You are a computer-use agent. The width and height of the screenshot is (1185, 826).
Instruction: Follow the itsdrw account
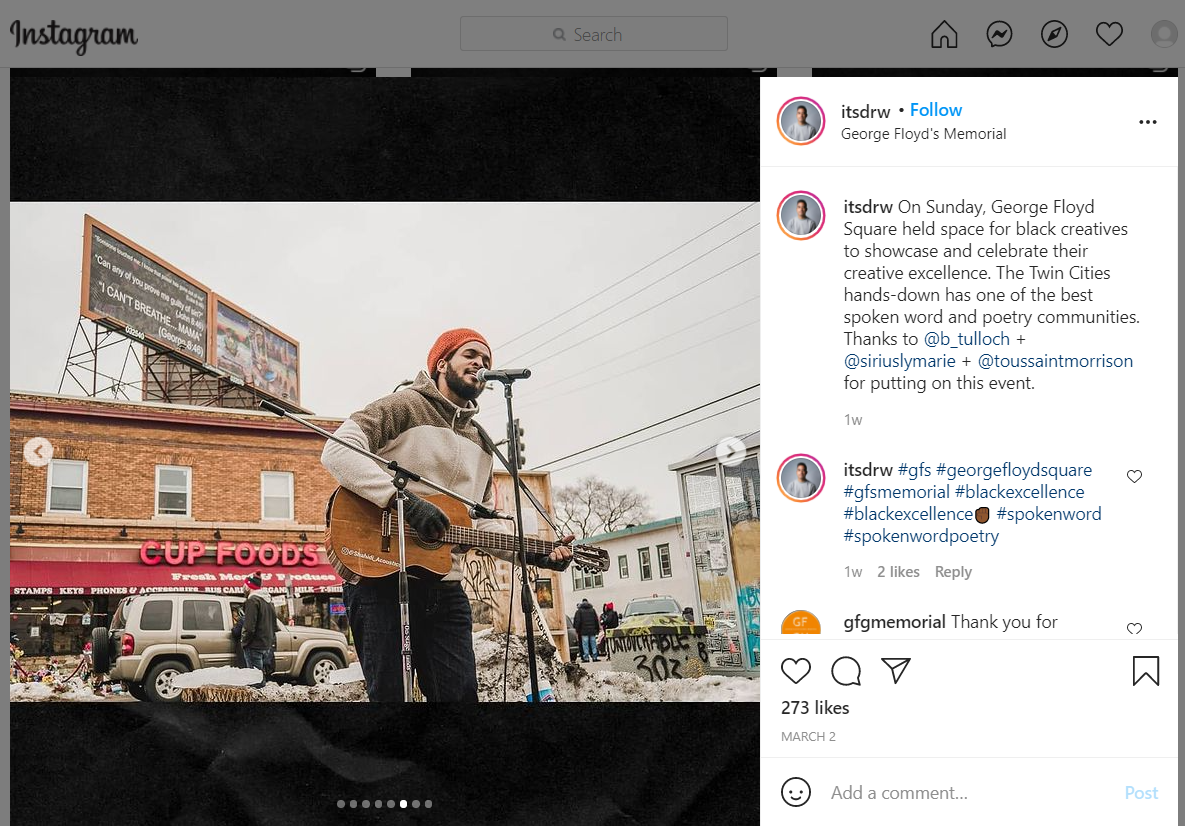pyautogui.click(x=936, y=110)
